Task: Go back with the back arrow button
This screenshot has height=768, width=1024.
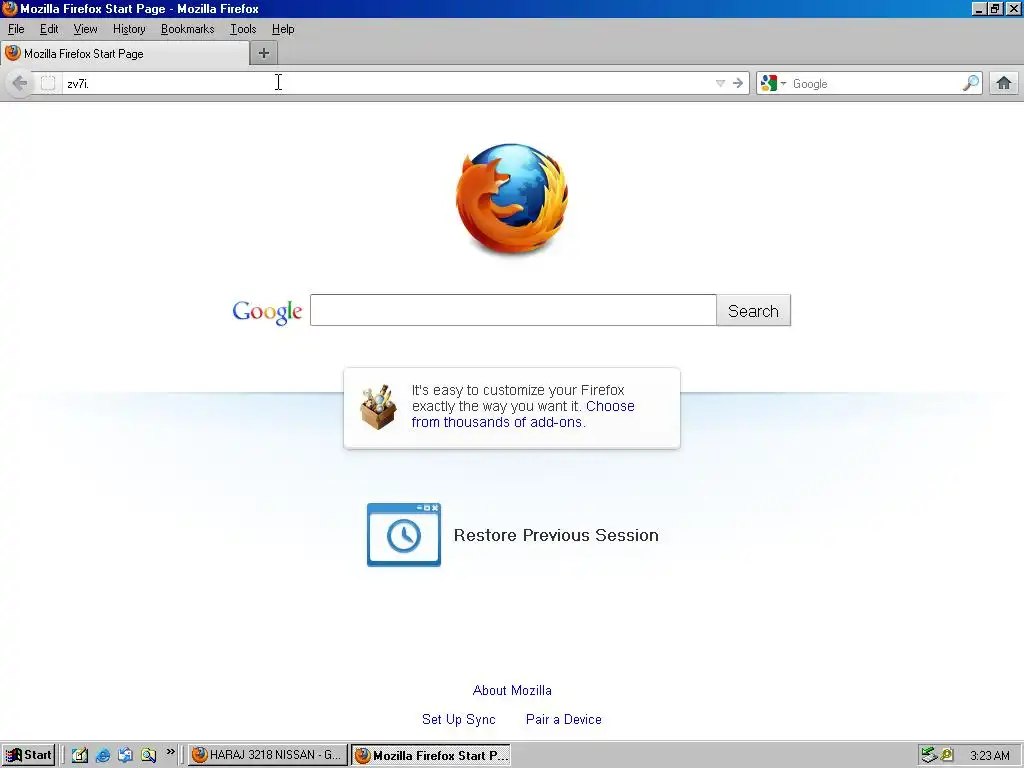Action: click(x=20, y=83)
